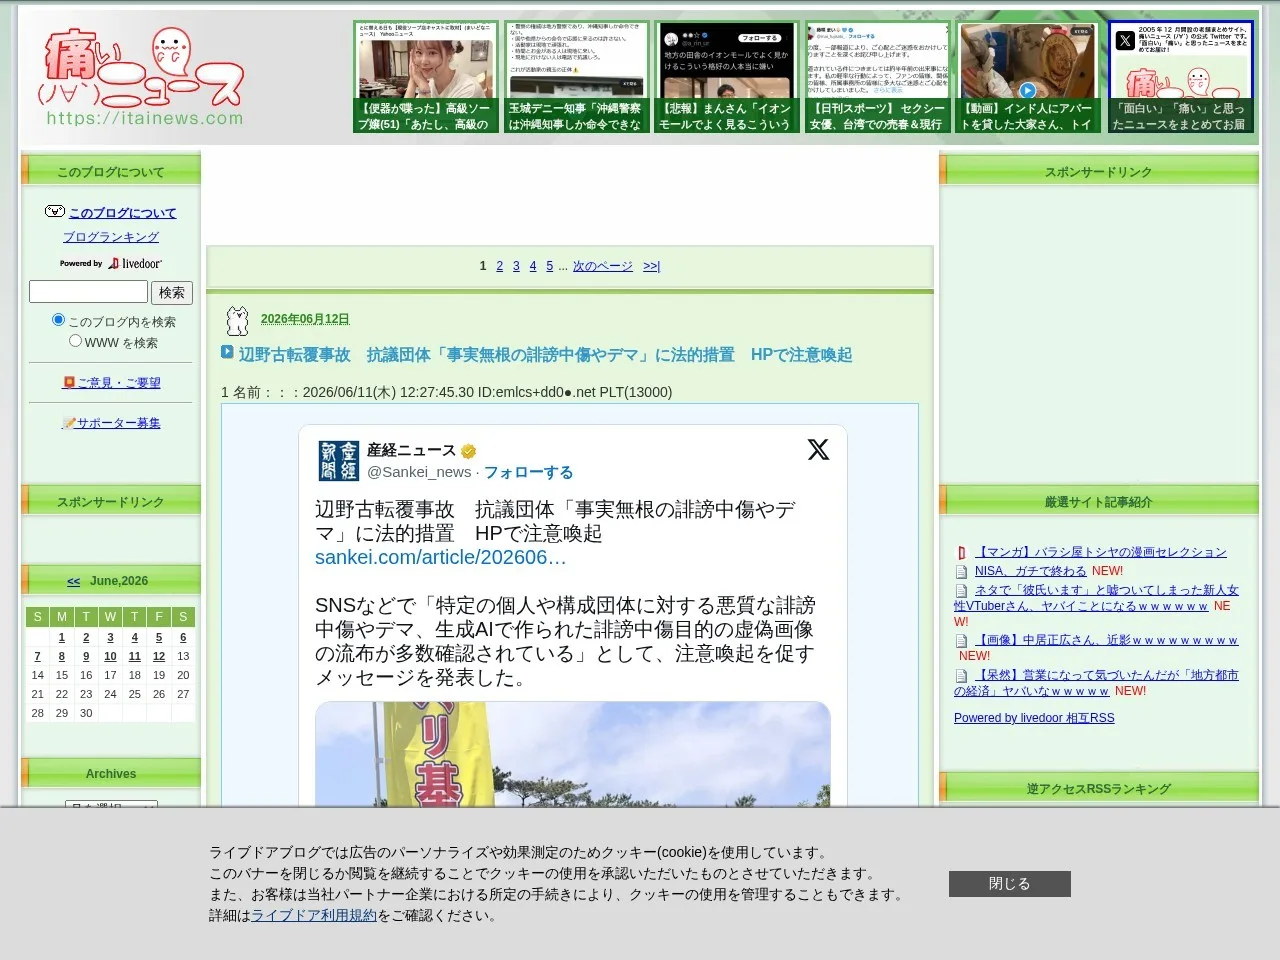Click the mascot face icon beside このブログについて
1280x960 pixels.
(x=55, y=212)
